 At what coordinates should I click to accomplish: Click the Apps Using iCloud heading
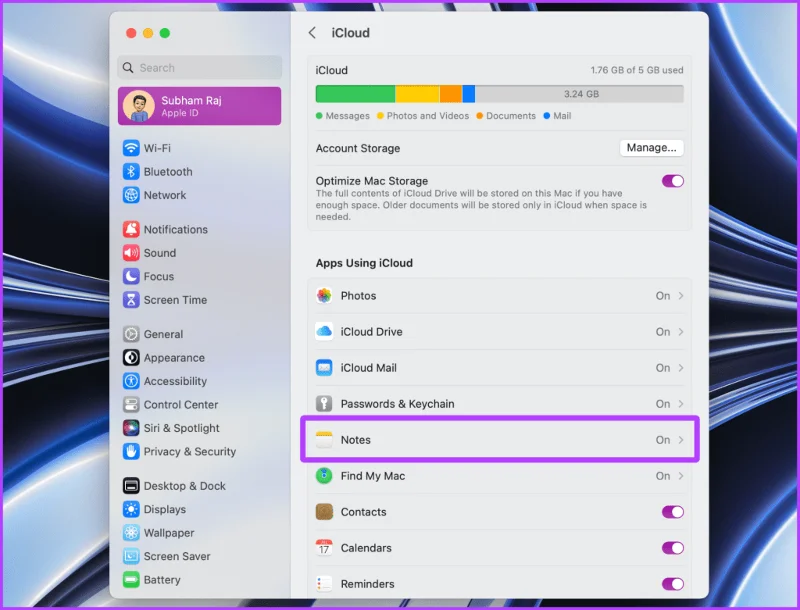[364, 263]
